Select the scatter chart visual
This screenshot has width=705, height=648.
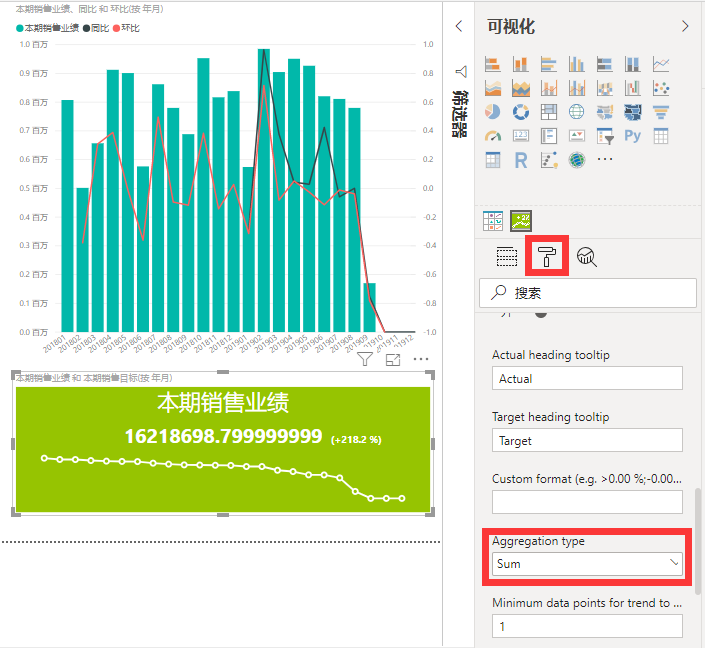tap(661, 88)
